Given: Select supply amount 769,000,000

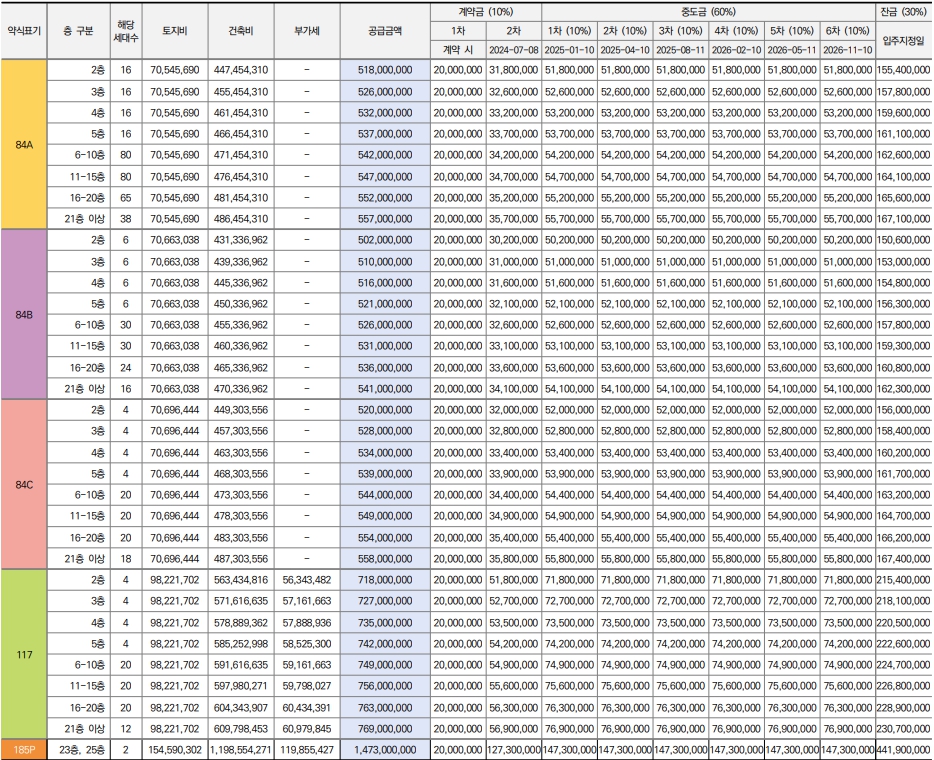Looking at the screenshot, I should tap(385, 728).
